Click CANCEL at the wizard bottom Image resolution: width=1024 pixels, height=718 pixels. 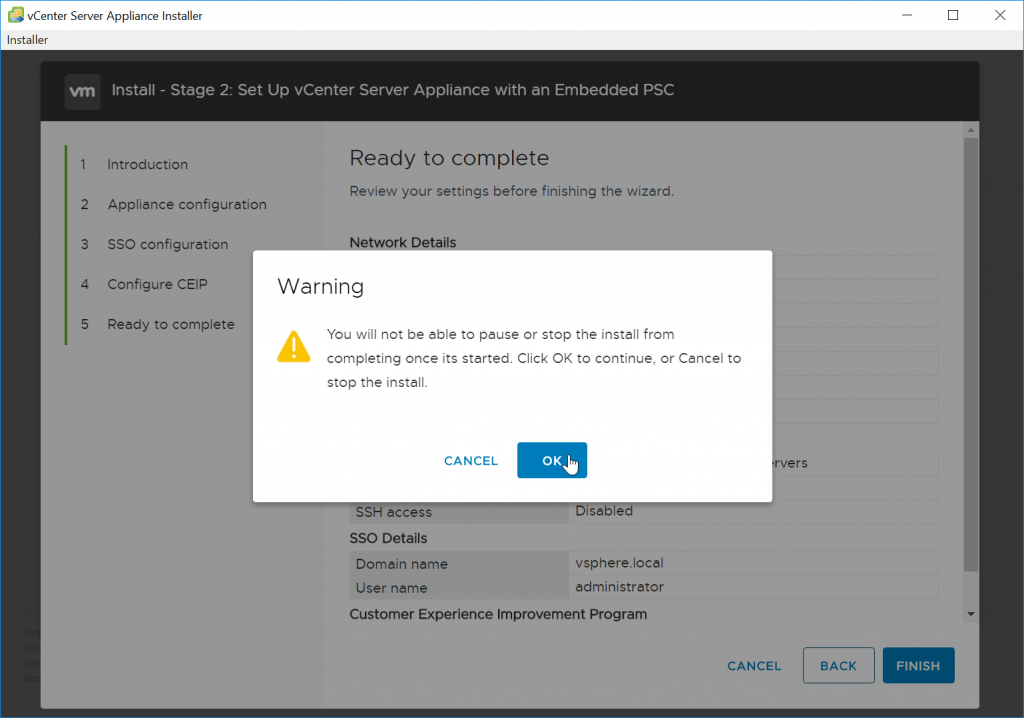pyautogui.click(x=754, y=666)
